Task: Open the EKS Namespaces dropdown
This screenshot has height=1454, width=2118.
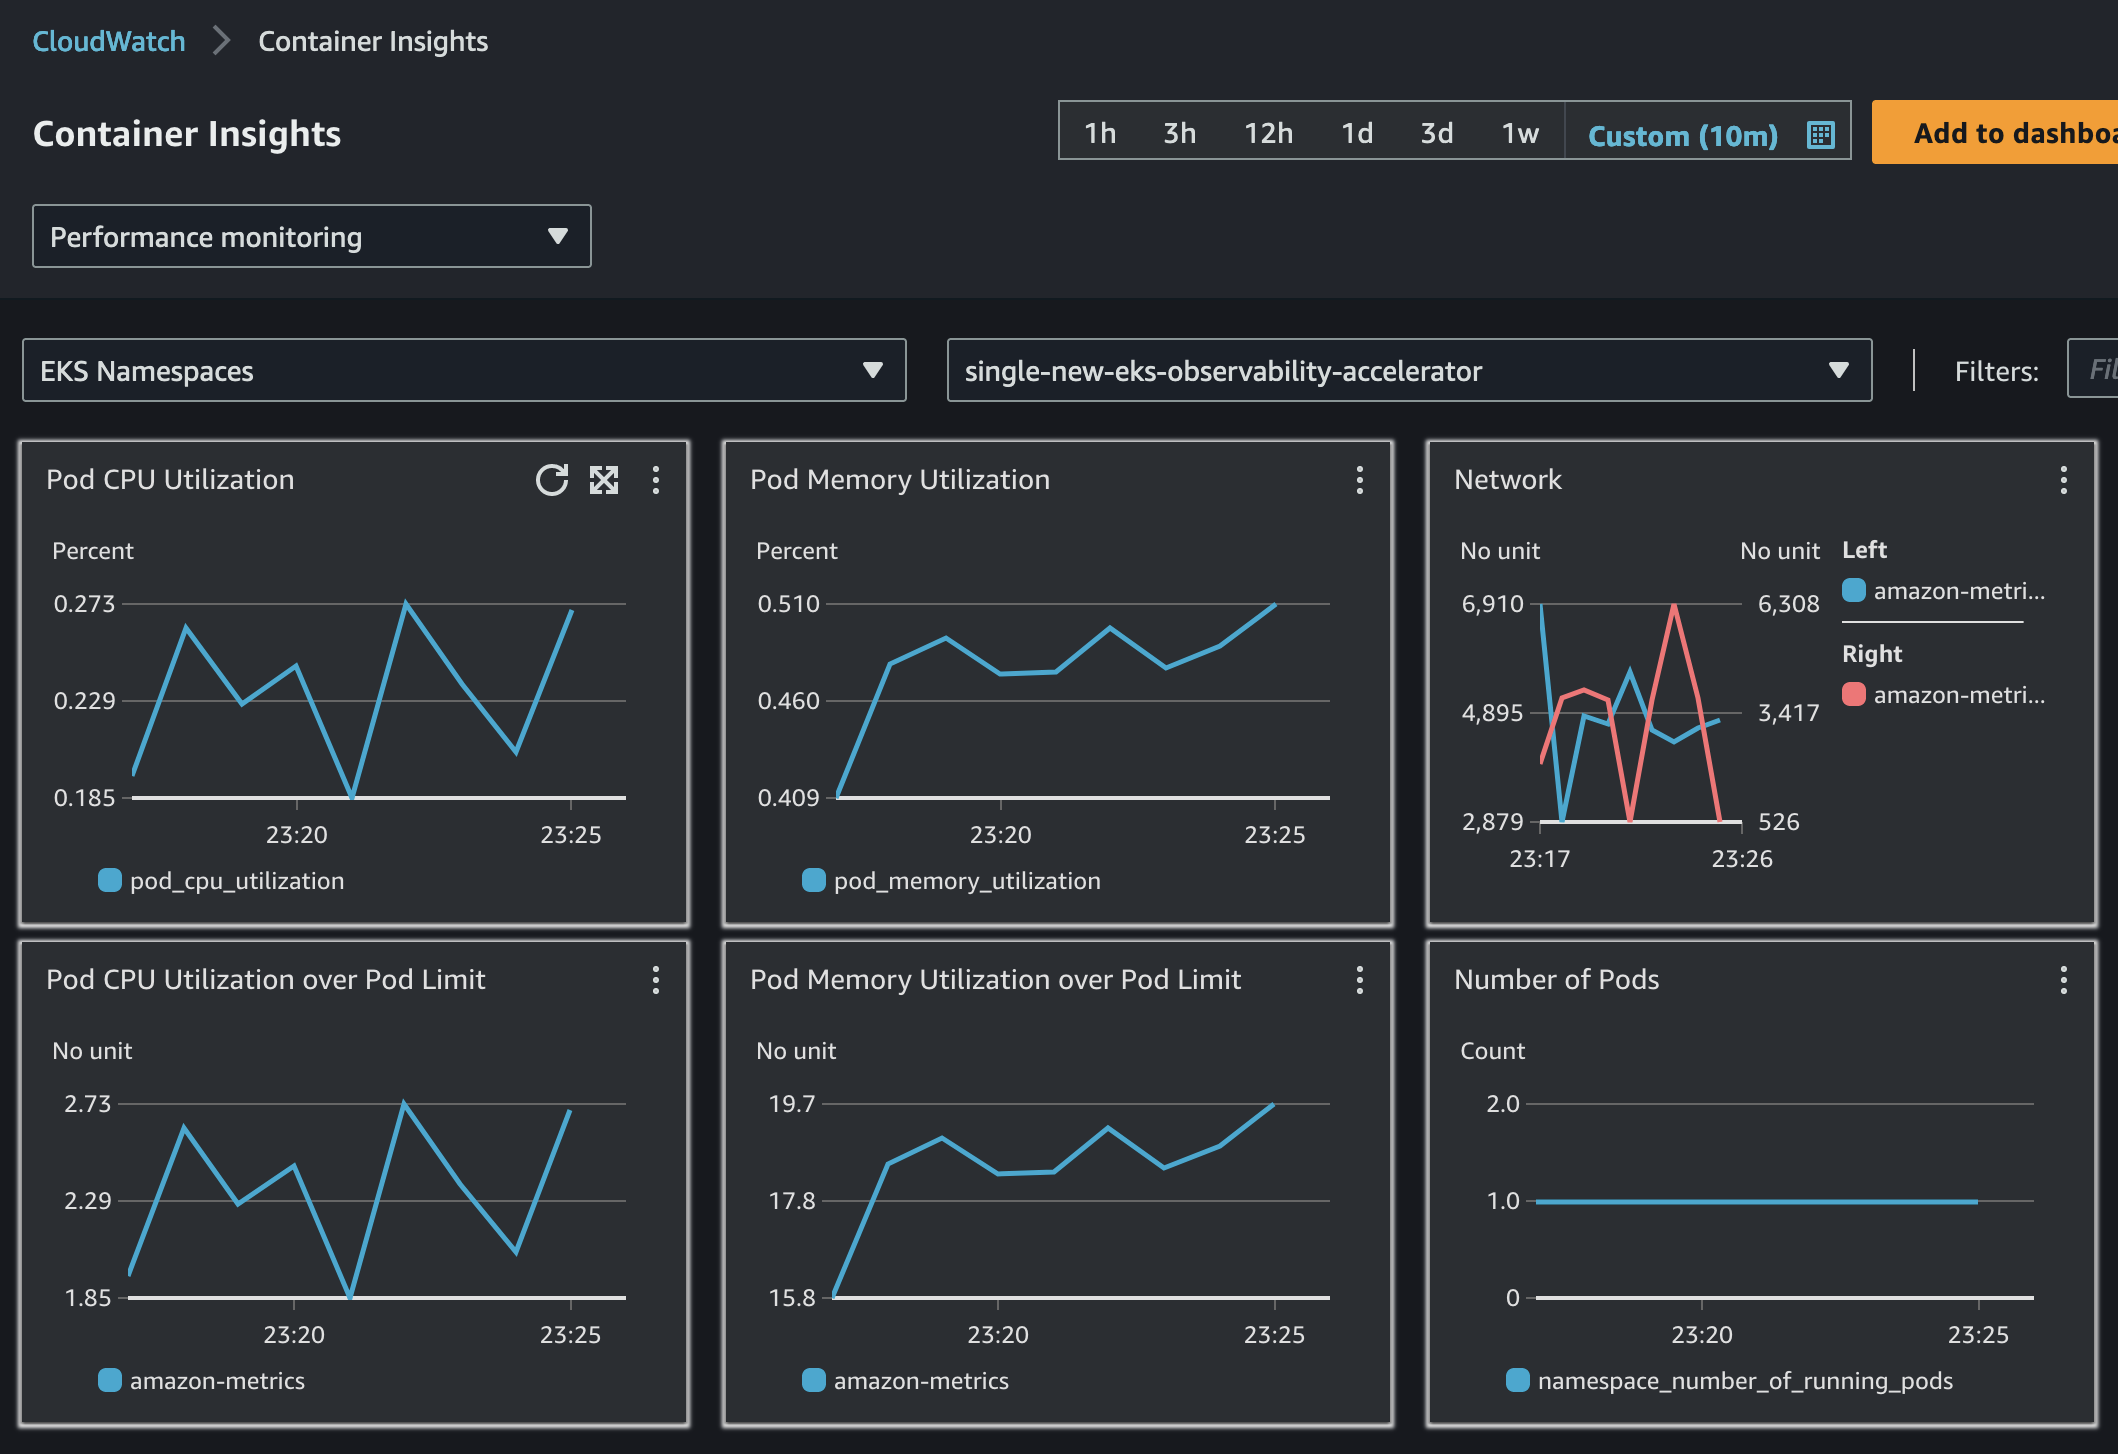Action: (x=464, y=370)
